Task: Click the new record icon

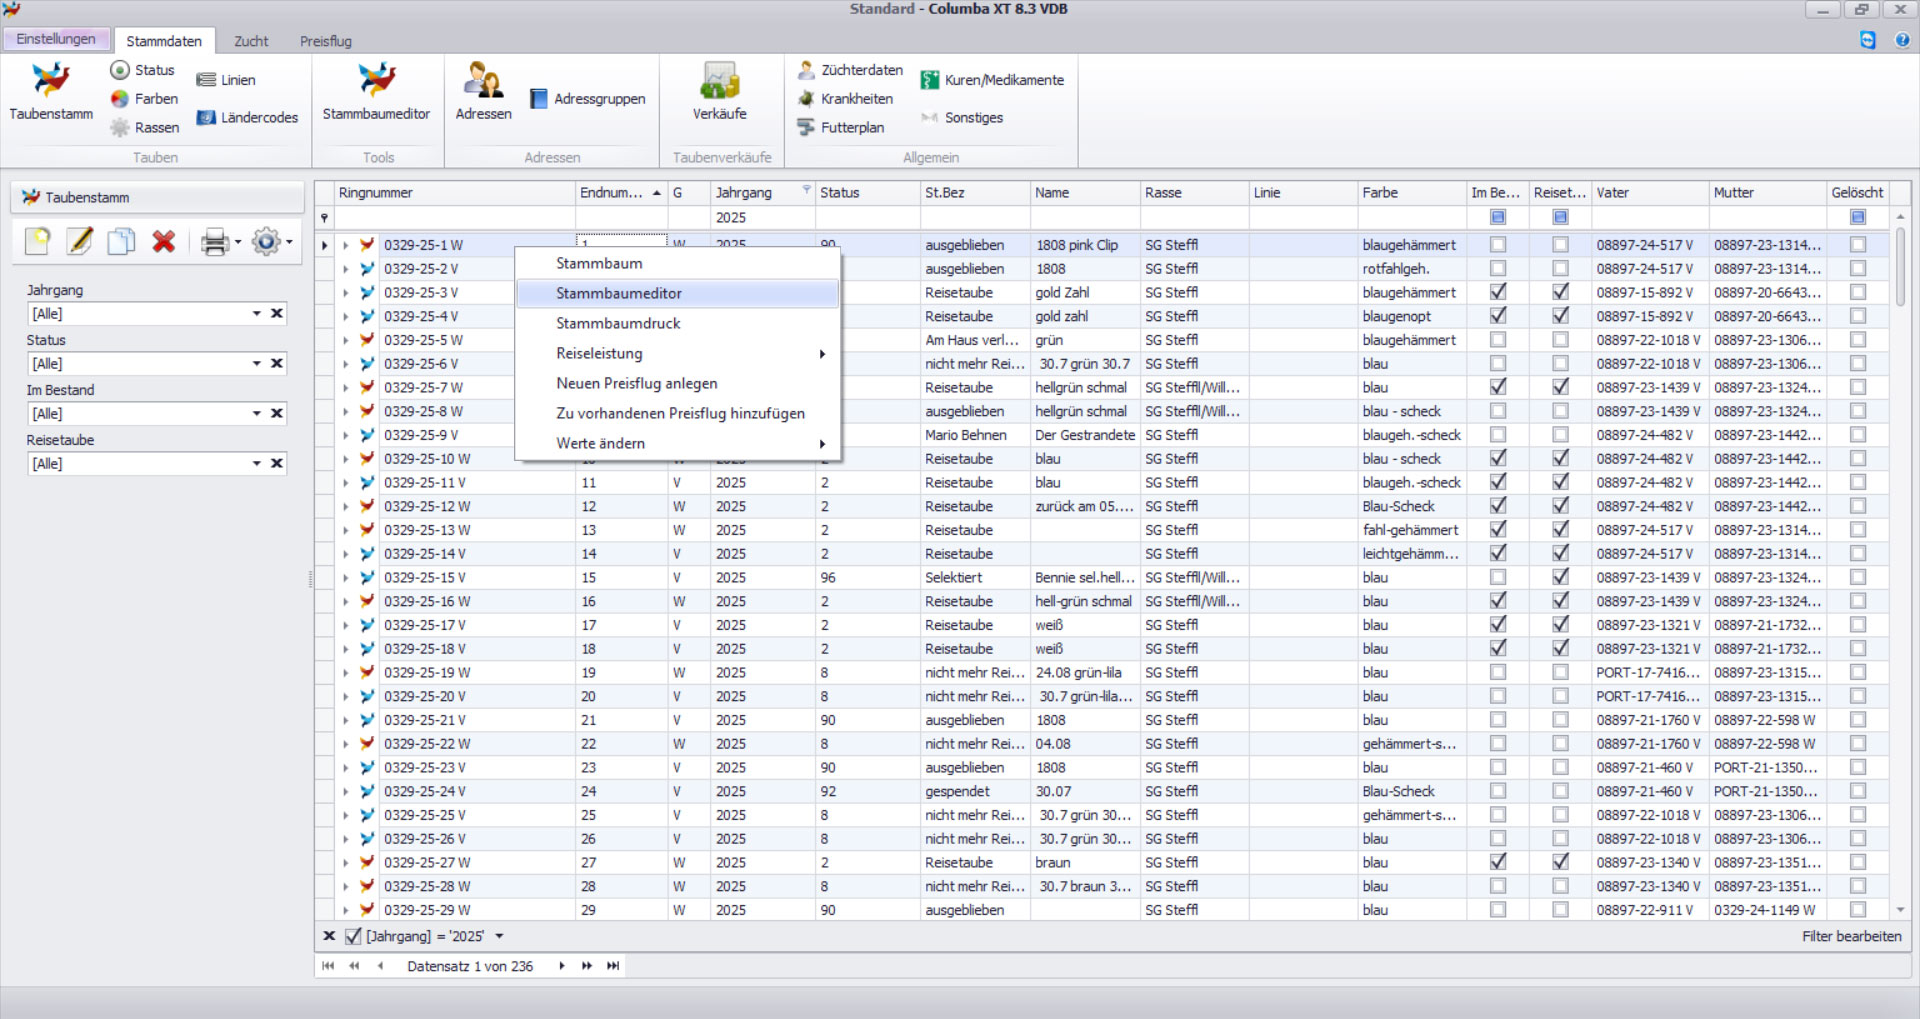Action: coord(38,242)
